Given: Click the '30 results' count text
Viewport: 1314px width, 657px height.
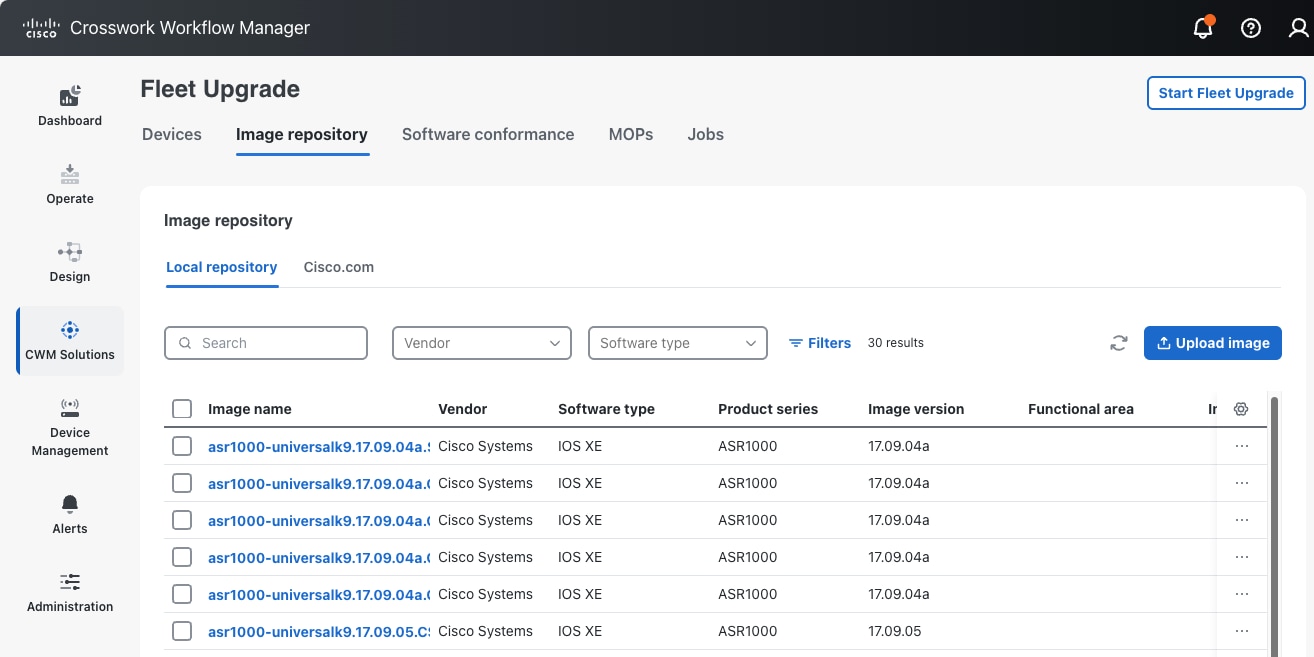Looking at the screenshot, I should coord(896,343).
